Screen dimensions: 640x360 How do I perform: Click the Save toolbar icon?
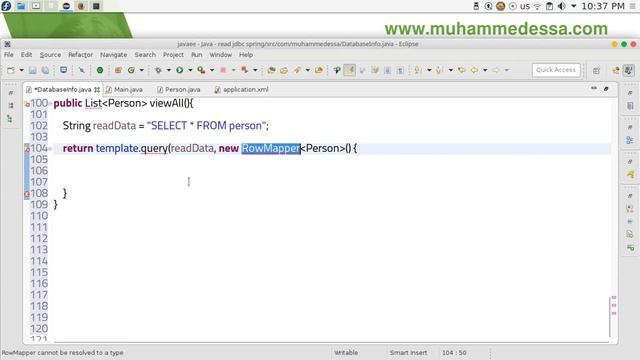pos(33,70)
